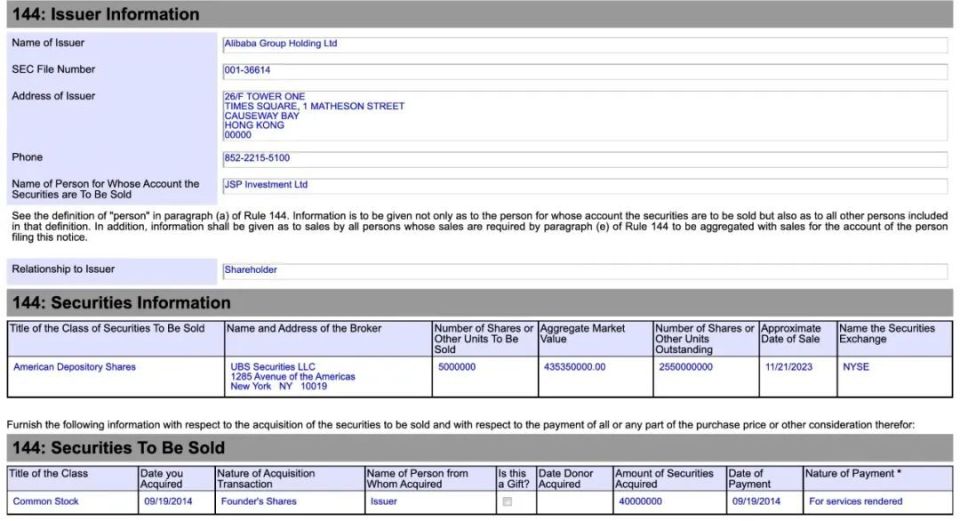Click 'Name of Person for Whose Account' label
Viewport: 960px width, 521px height.
[x=105, y=189]
